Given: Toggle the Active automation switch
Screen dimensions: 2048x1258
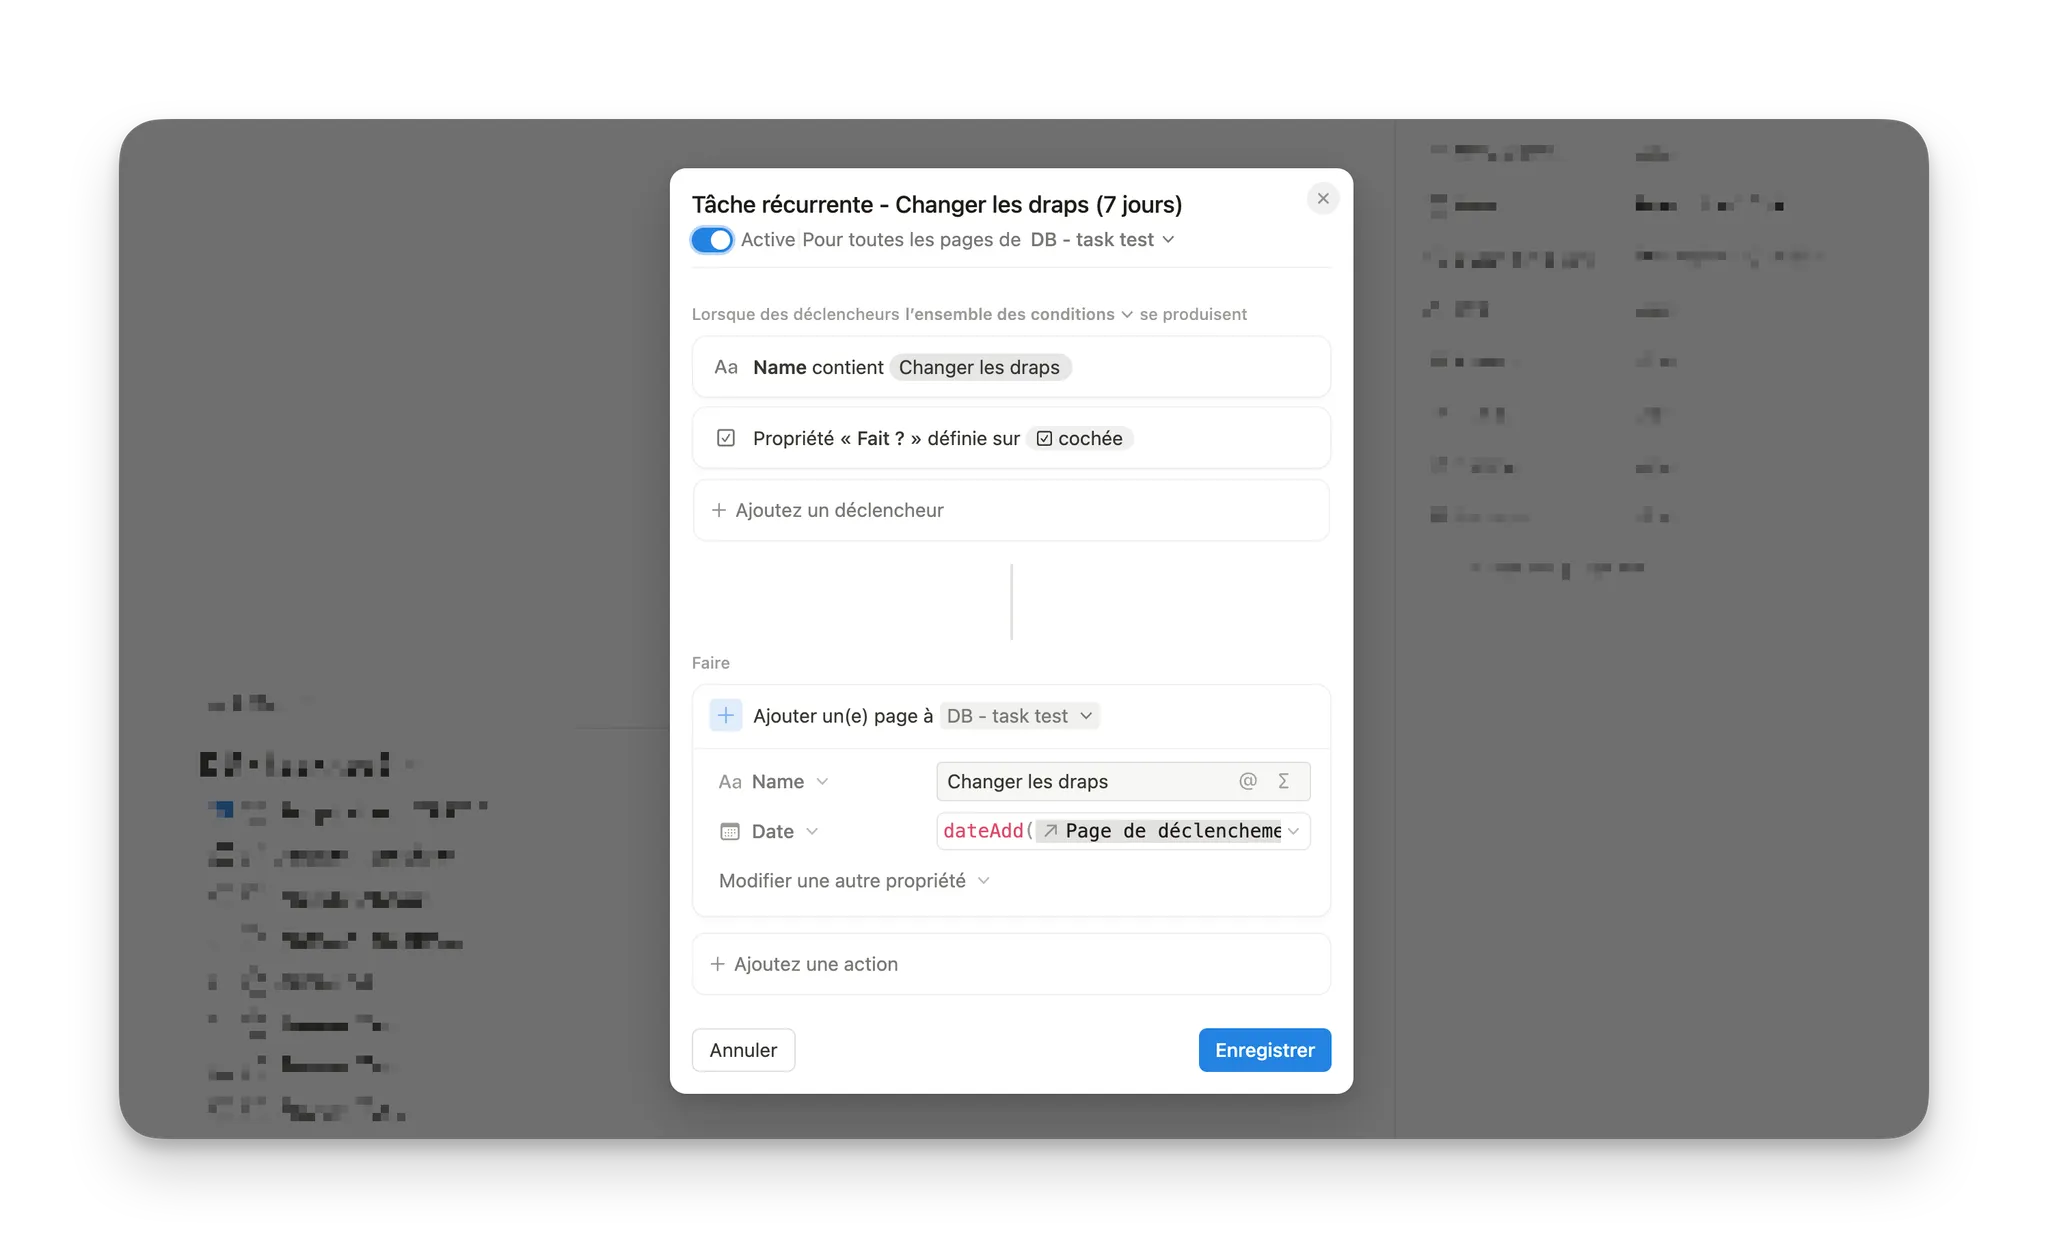Looking at the screenshot, I should [712, 240].
